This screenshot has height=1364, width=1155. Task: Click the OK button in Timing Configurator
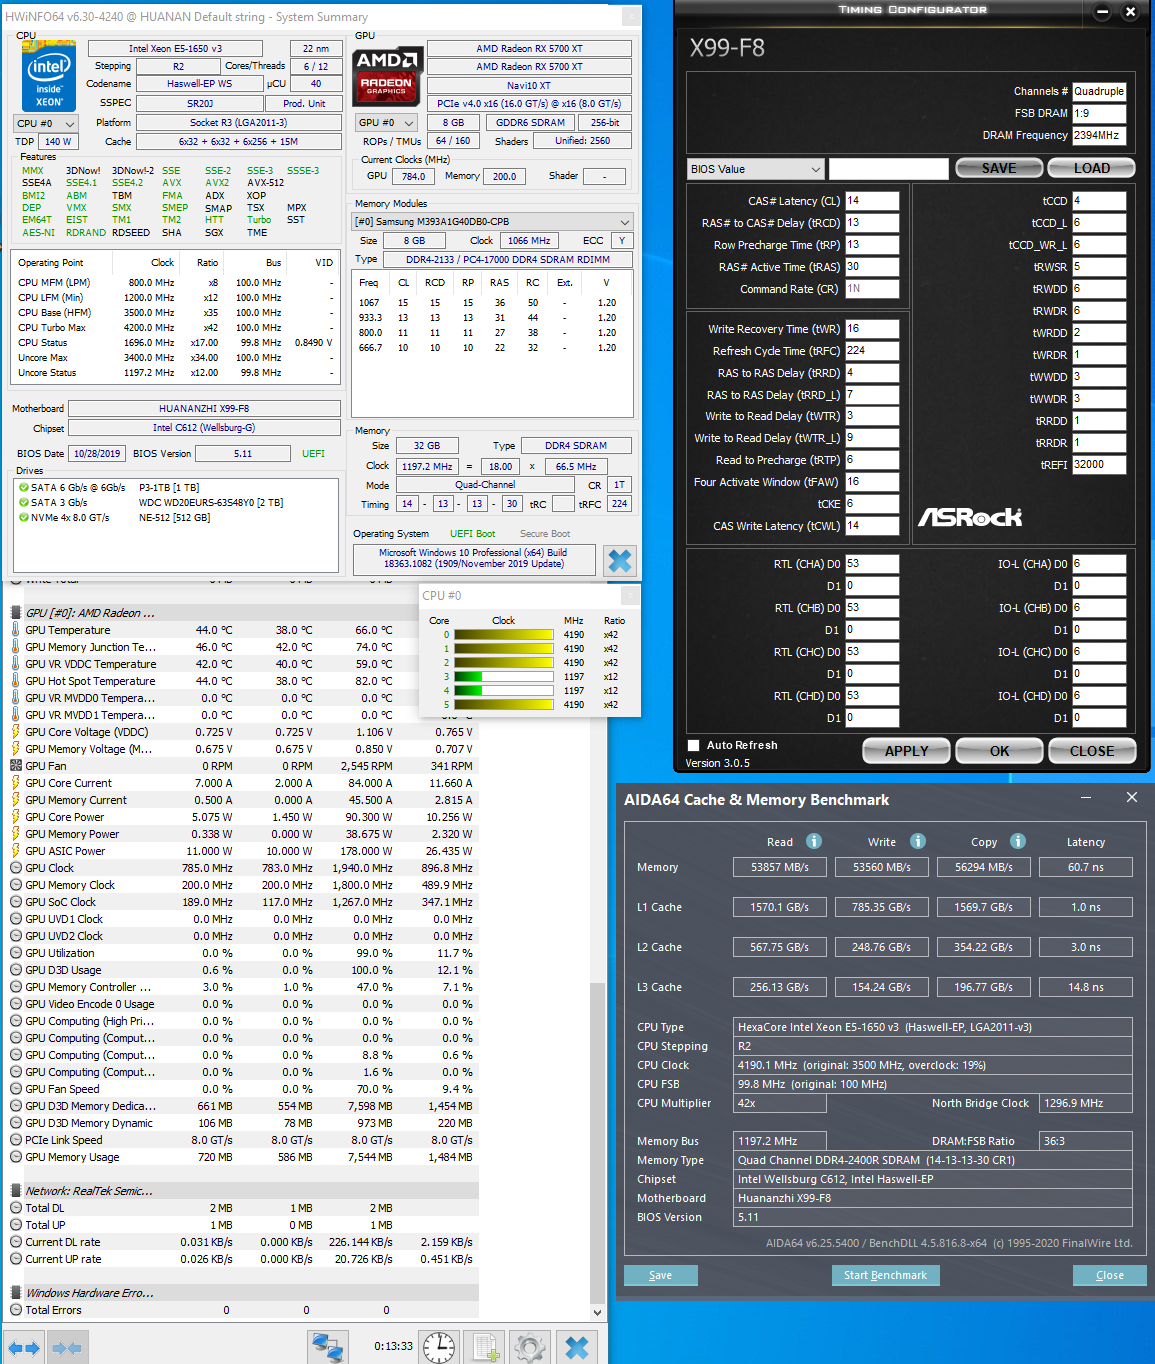(1000, 751)
